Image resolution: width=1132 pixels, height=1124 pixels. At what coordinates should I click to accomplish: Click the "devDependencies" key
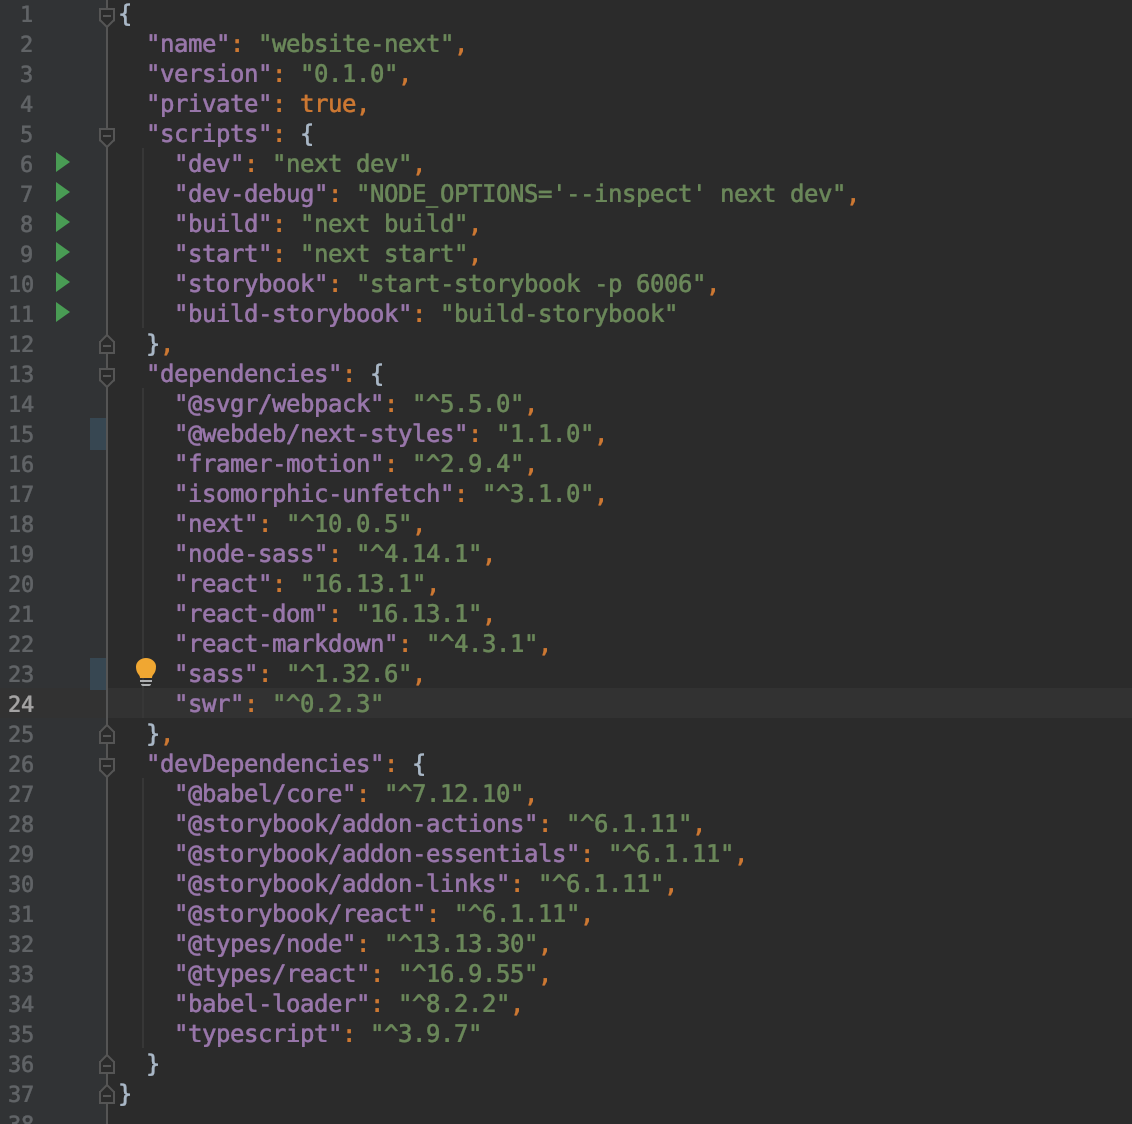[x=266, y=764]
